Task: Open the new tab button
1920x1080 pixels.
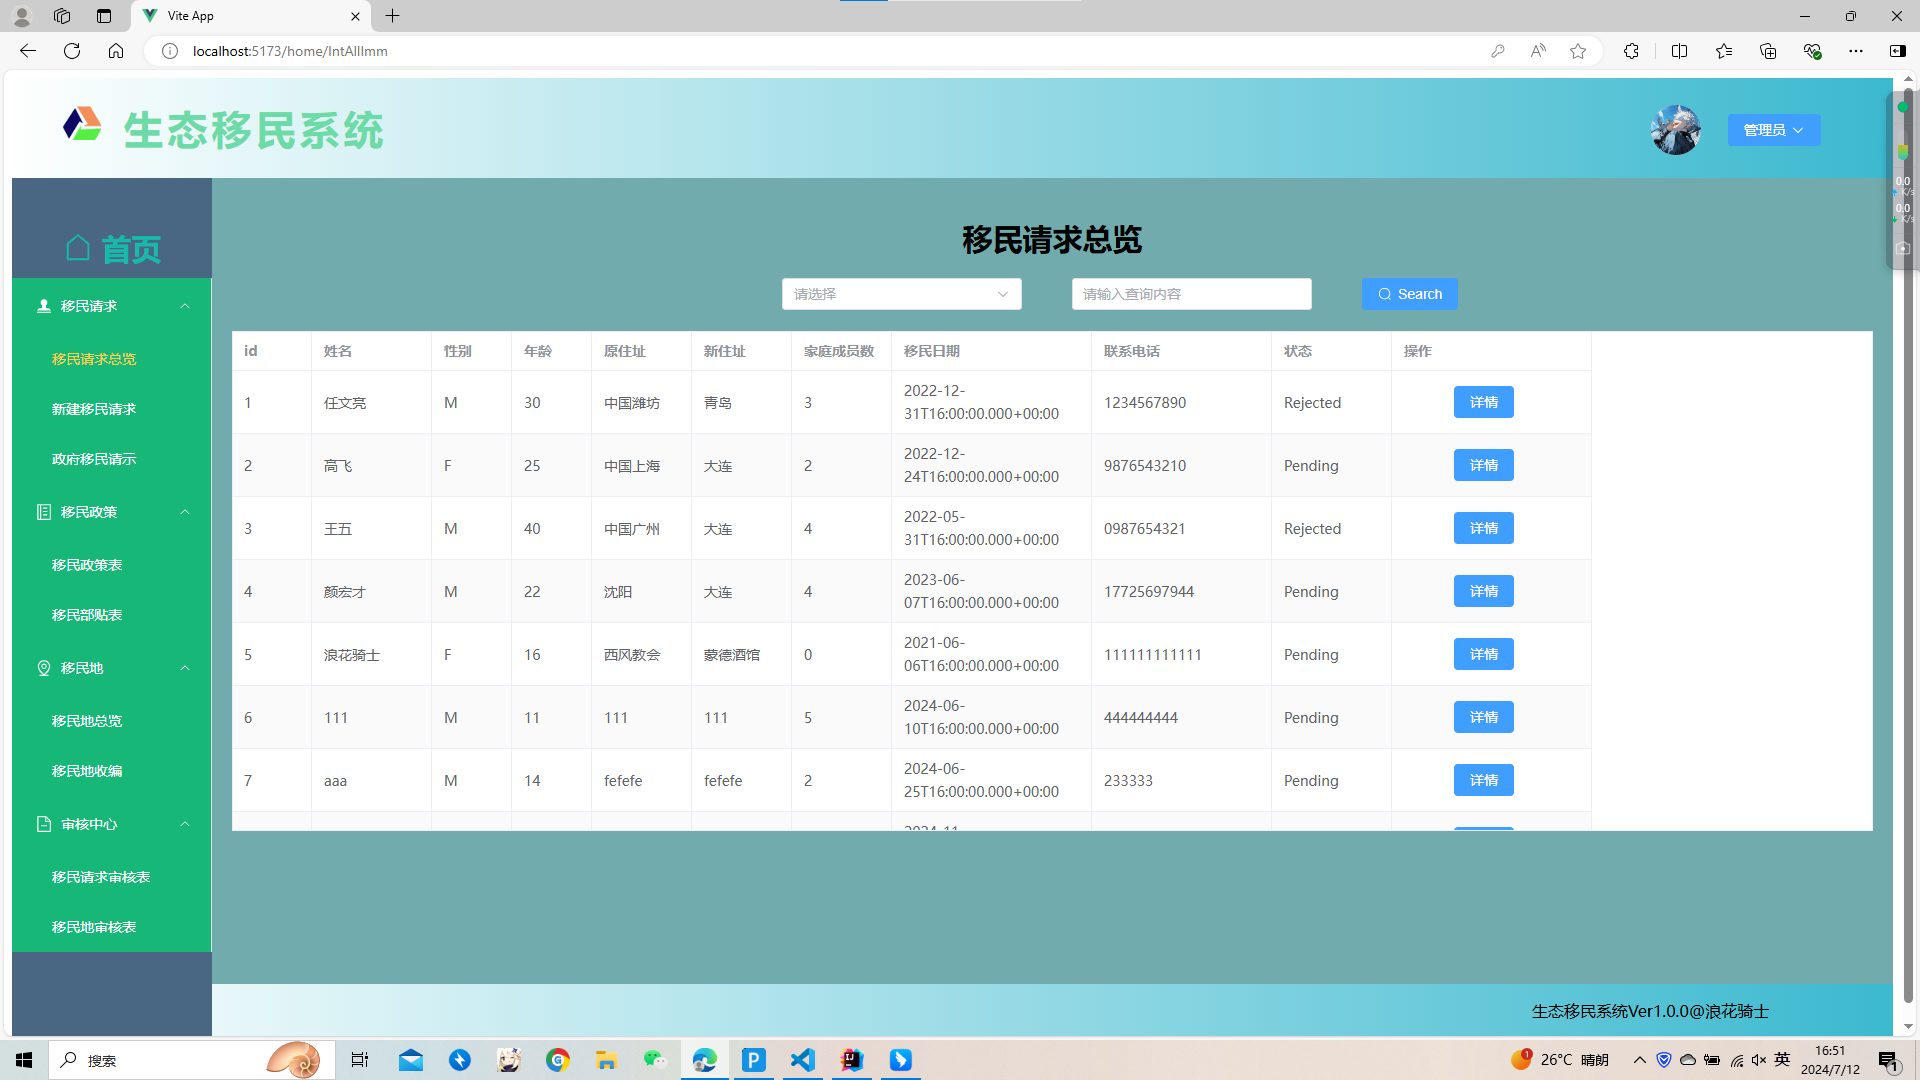Action: pyautogui.click(x=393, y=16)
